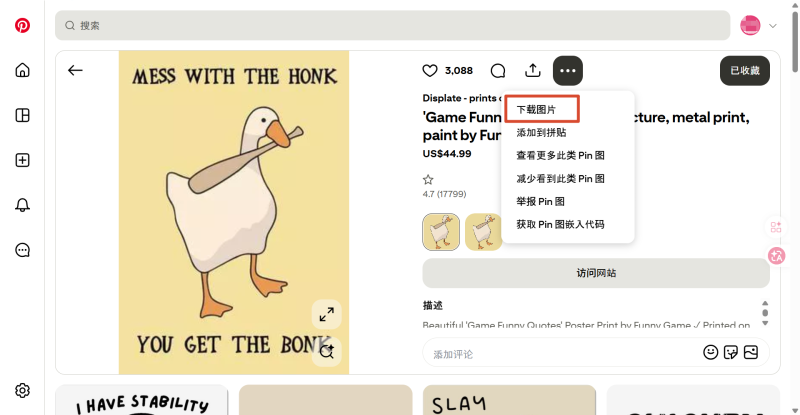
Task: Click the 访问网站 button
Action: click(x=596, y=273)
